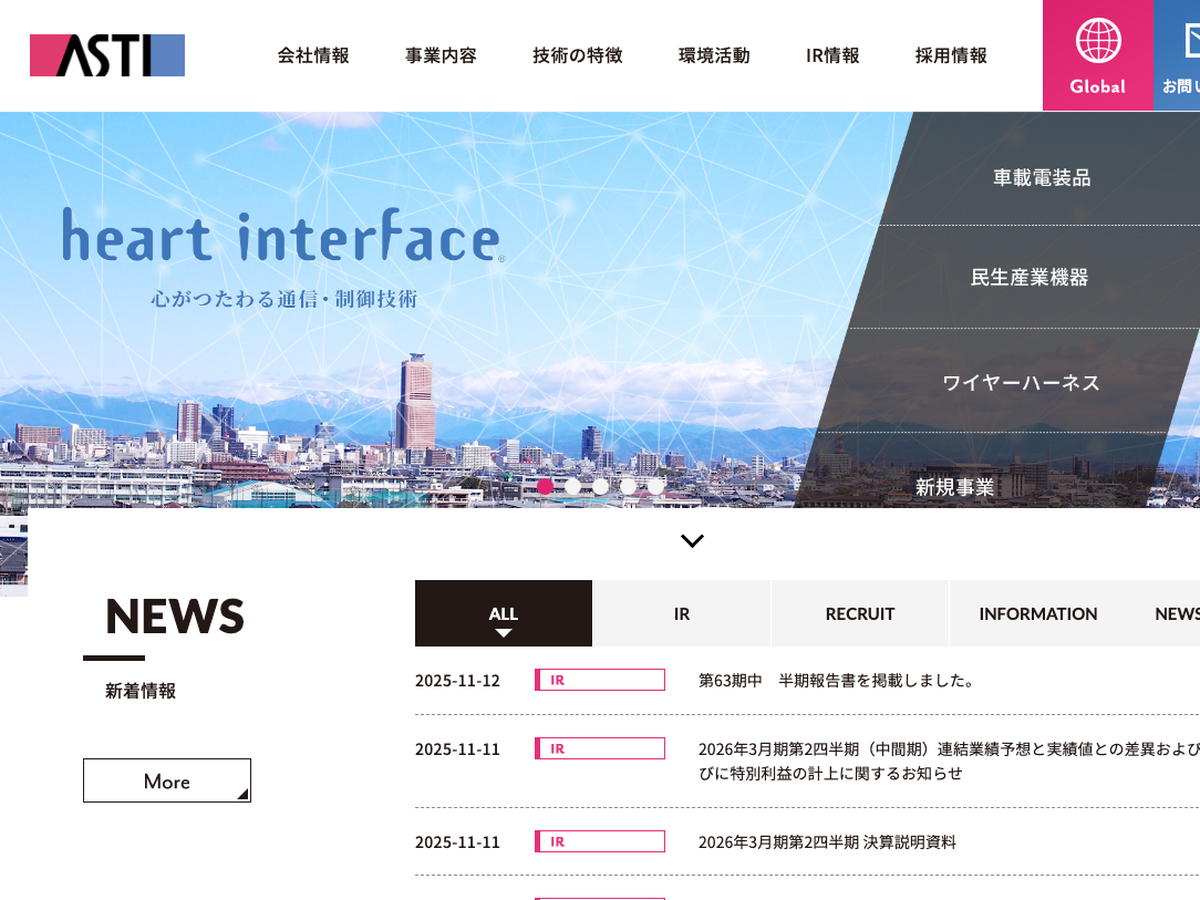Click the scroll-down chevron below the banner
The width and height of the screenshot is (1200, 900).
[x=692, y=541]
